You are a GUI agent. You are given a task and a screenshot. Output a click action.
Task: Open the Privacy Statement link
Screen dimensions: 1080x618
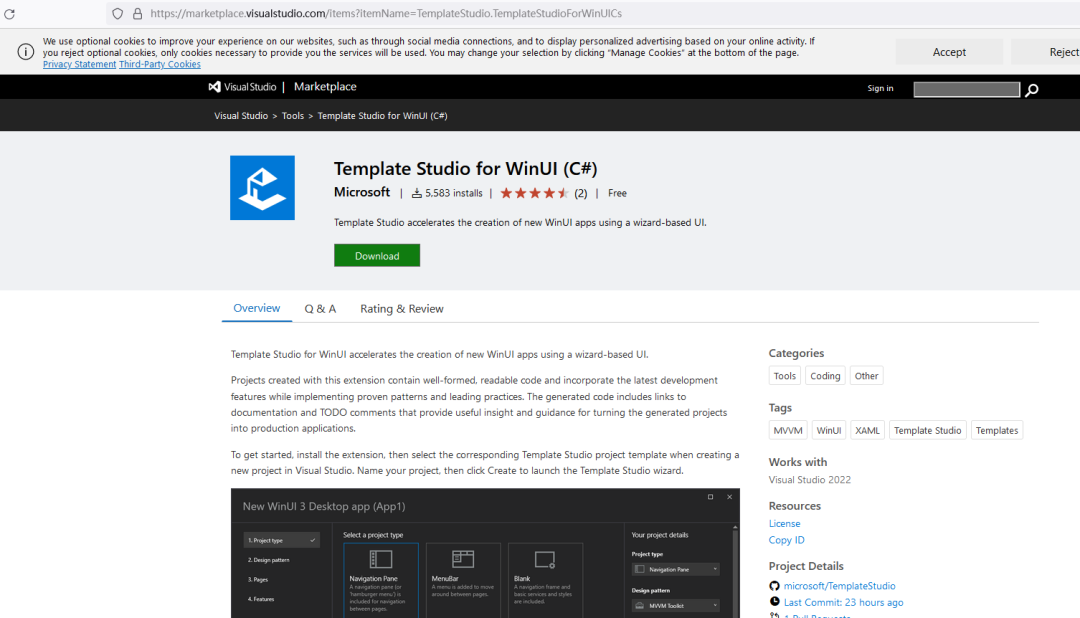79,64
